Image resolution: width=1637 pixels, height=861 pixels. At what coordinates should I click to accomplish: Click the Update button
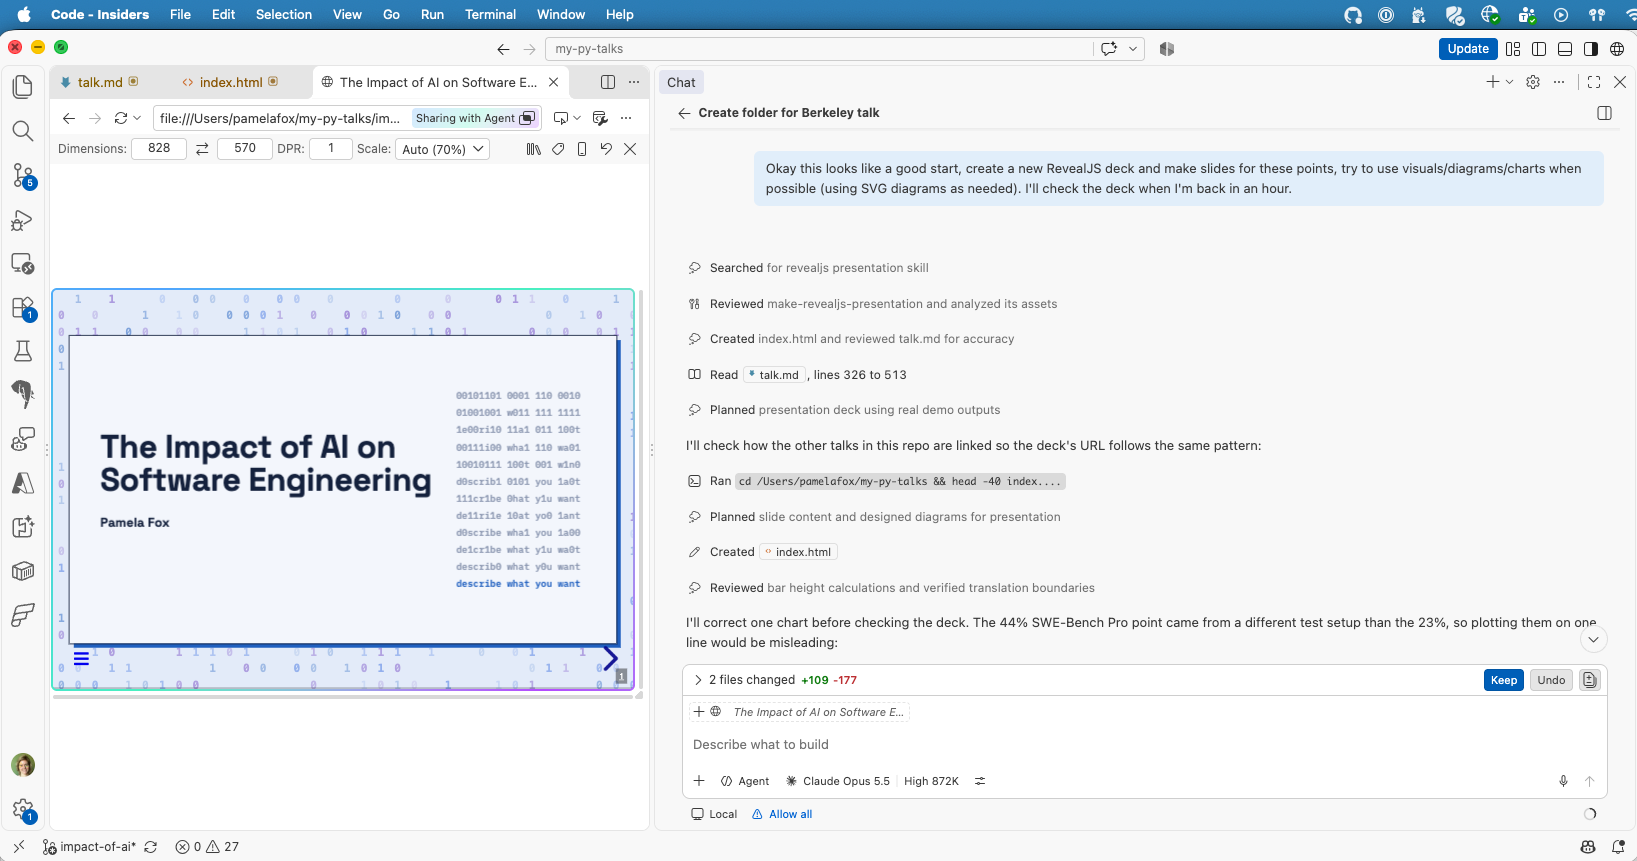[1468, 49]
